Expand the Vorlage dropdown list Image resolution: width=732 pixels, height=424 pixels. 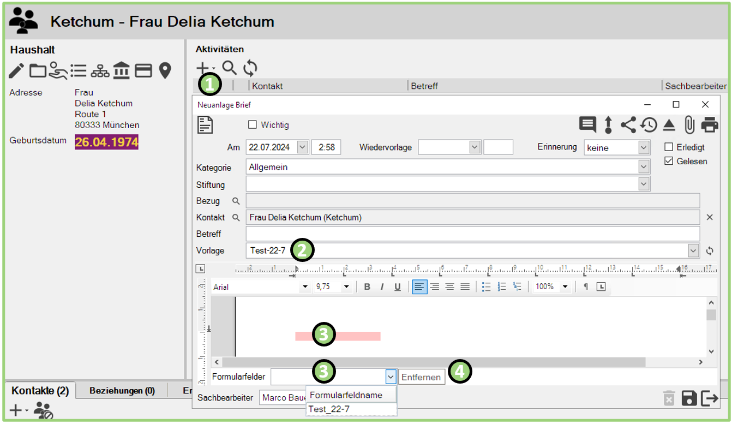[693, 250]
